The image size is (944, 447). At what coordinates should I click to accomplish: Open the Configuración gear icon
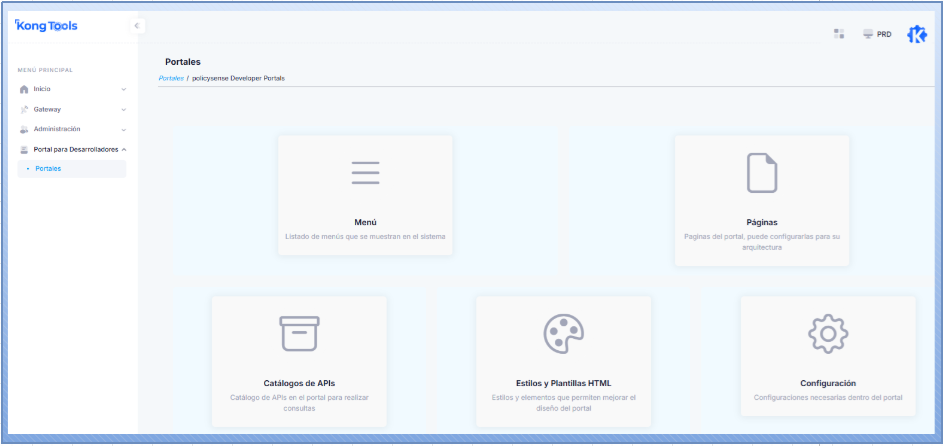(828, 333)
